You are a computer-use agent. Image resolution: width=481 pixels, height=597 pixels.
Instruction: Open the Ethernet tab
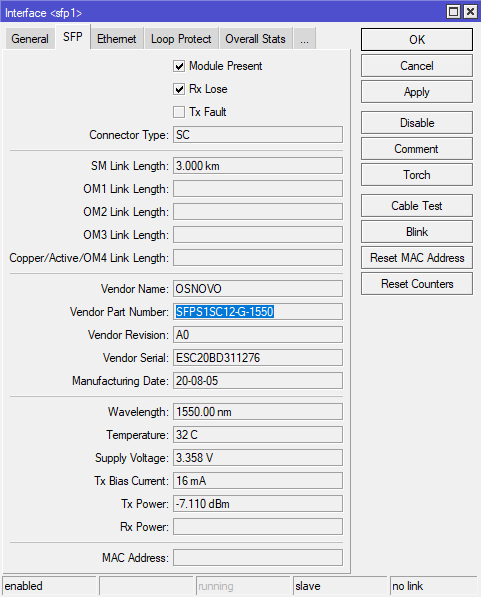coord(117,38)
